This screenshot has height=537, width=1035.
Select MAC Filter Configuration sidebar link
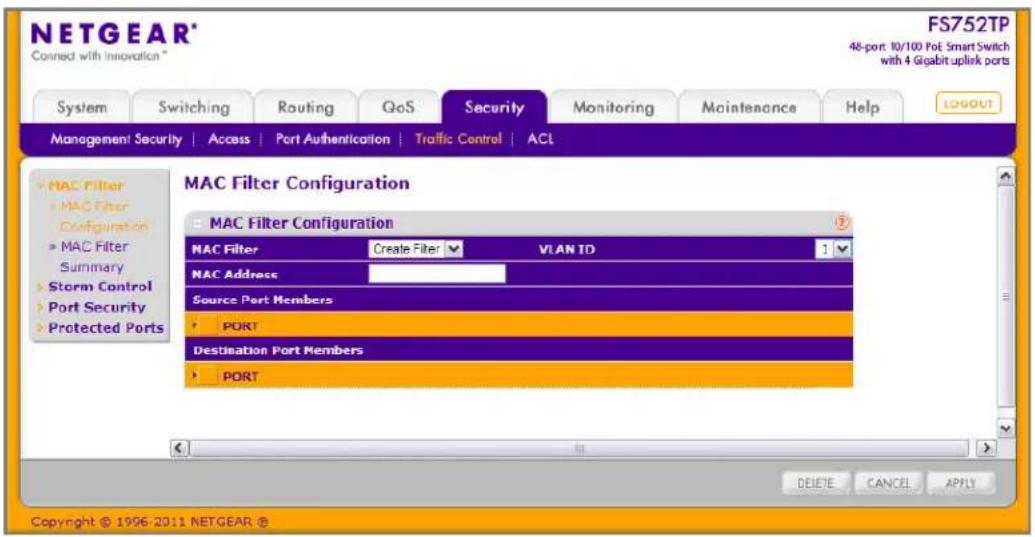(x=104, y=216)
